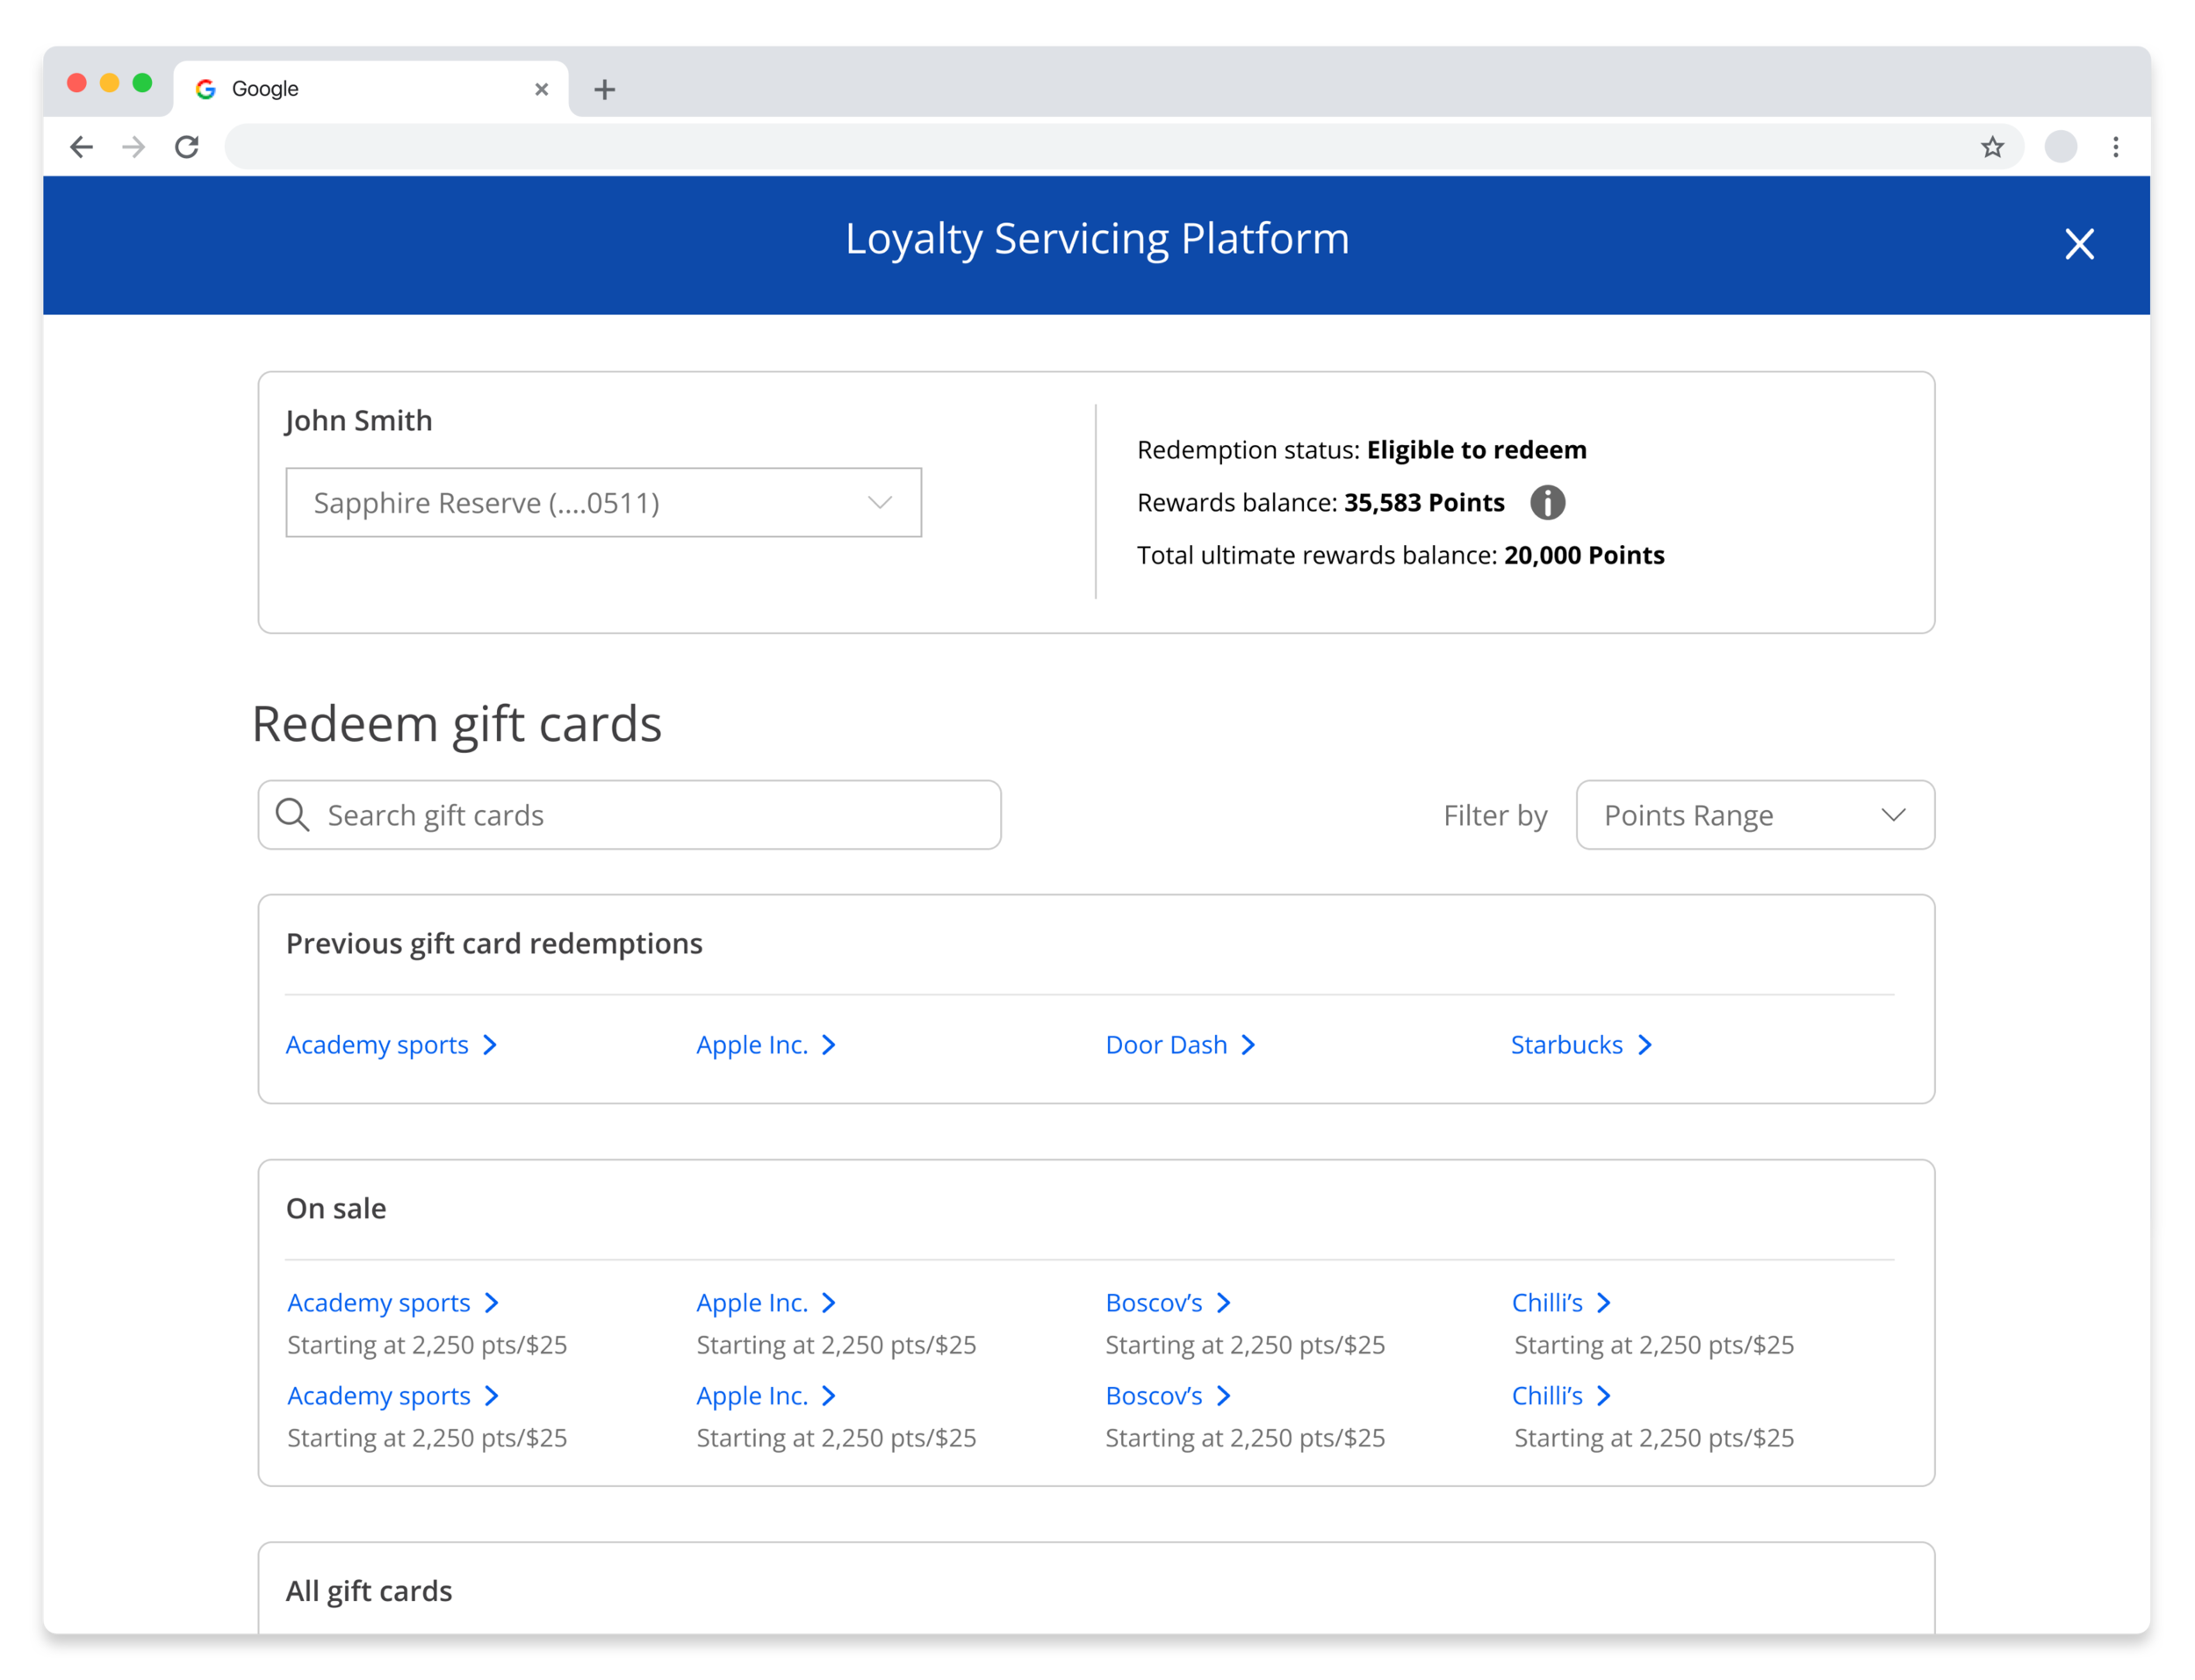The width and height of the screenshot is (2195, 1680).
Task: Open the browser three-dot menu
Action: [2115, 147]
